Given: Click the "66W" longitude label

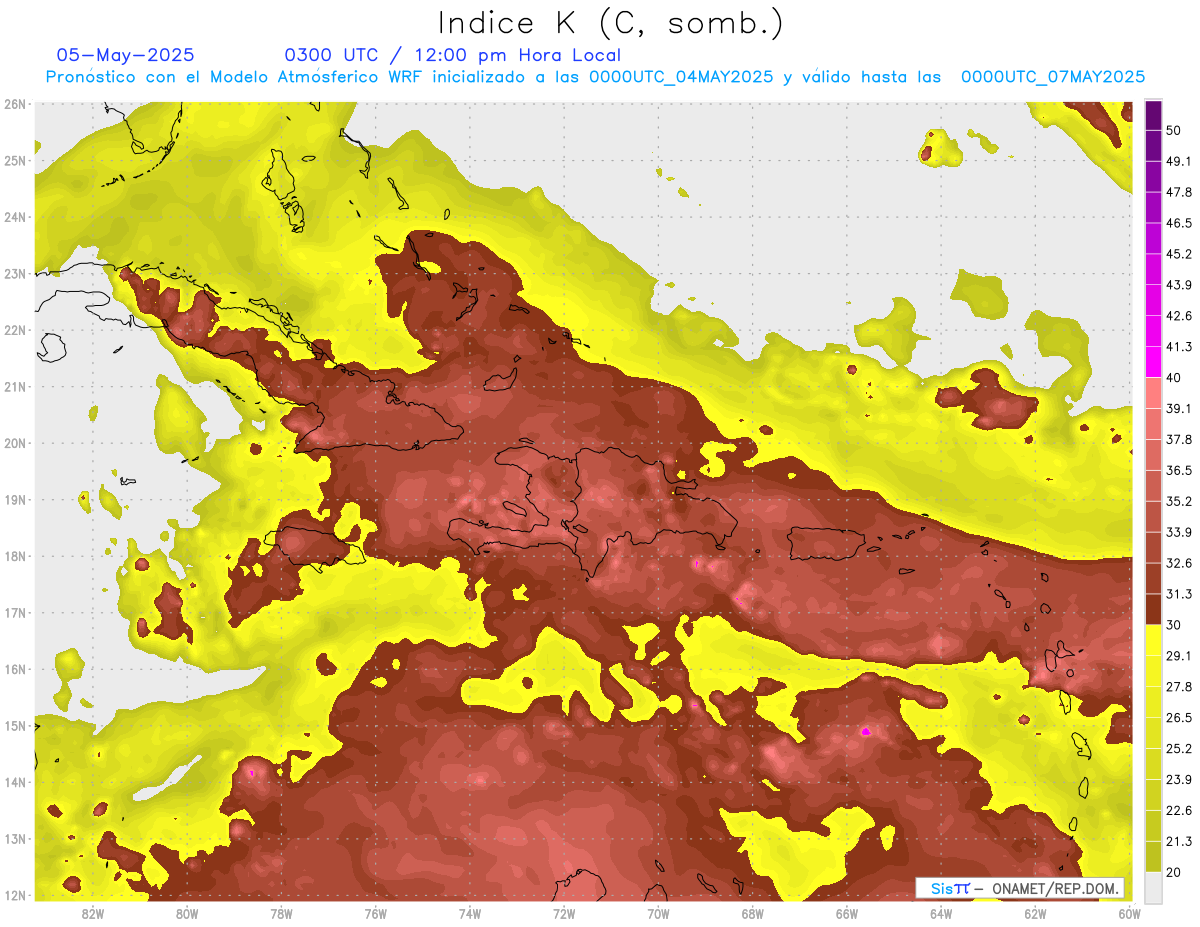Looking at the screenshot, I should pos(846,913).
